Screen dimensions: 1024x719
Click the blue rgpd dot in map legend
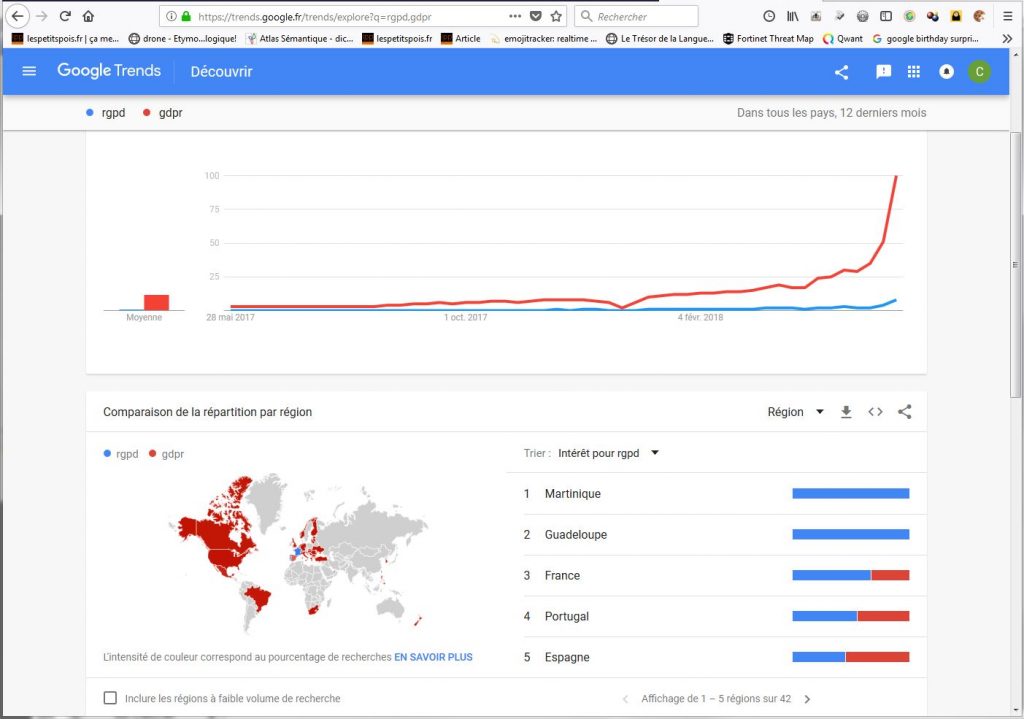point(107,453)
